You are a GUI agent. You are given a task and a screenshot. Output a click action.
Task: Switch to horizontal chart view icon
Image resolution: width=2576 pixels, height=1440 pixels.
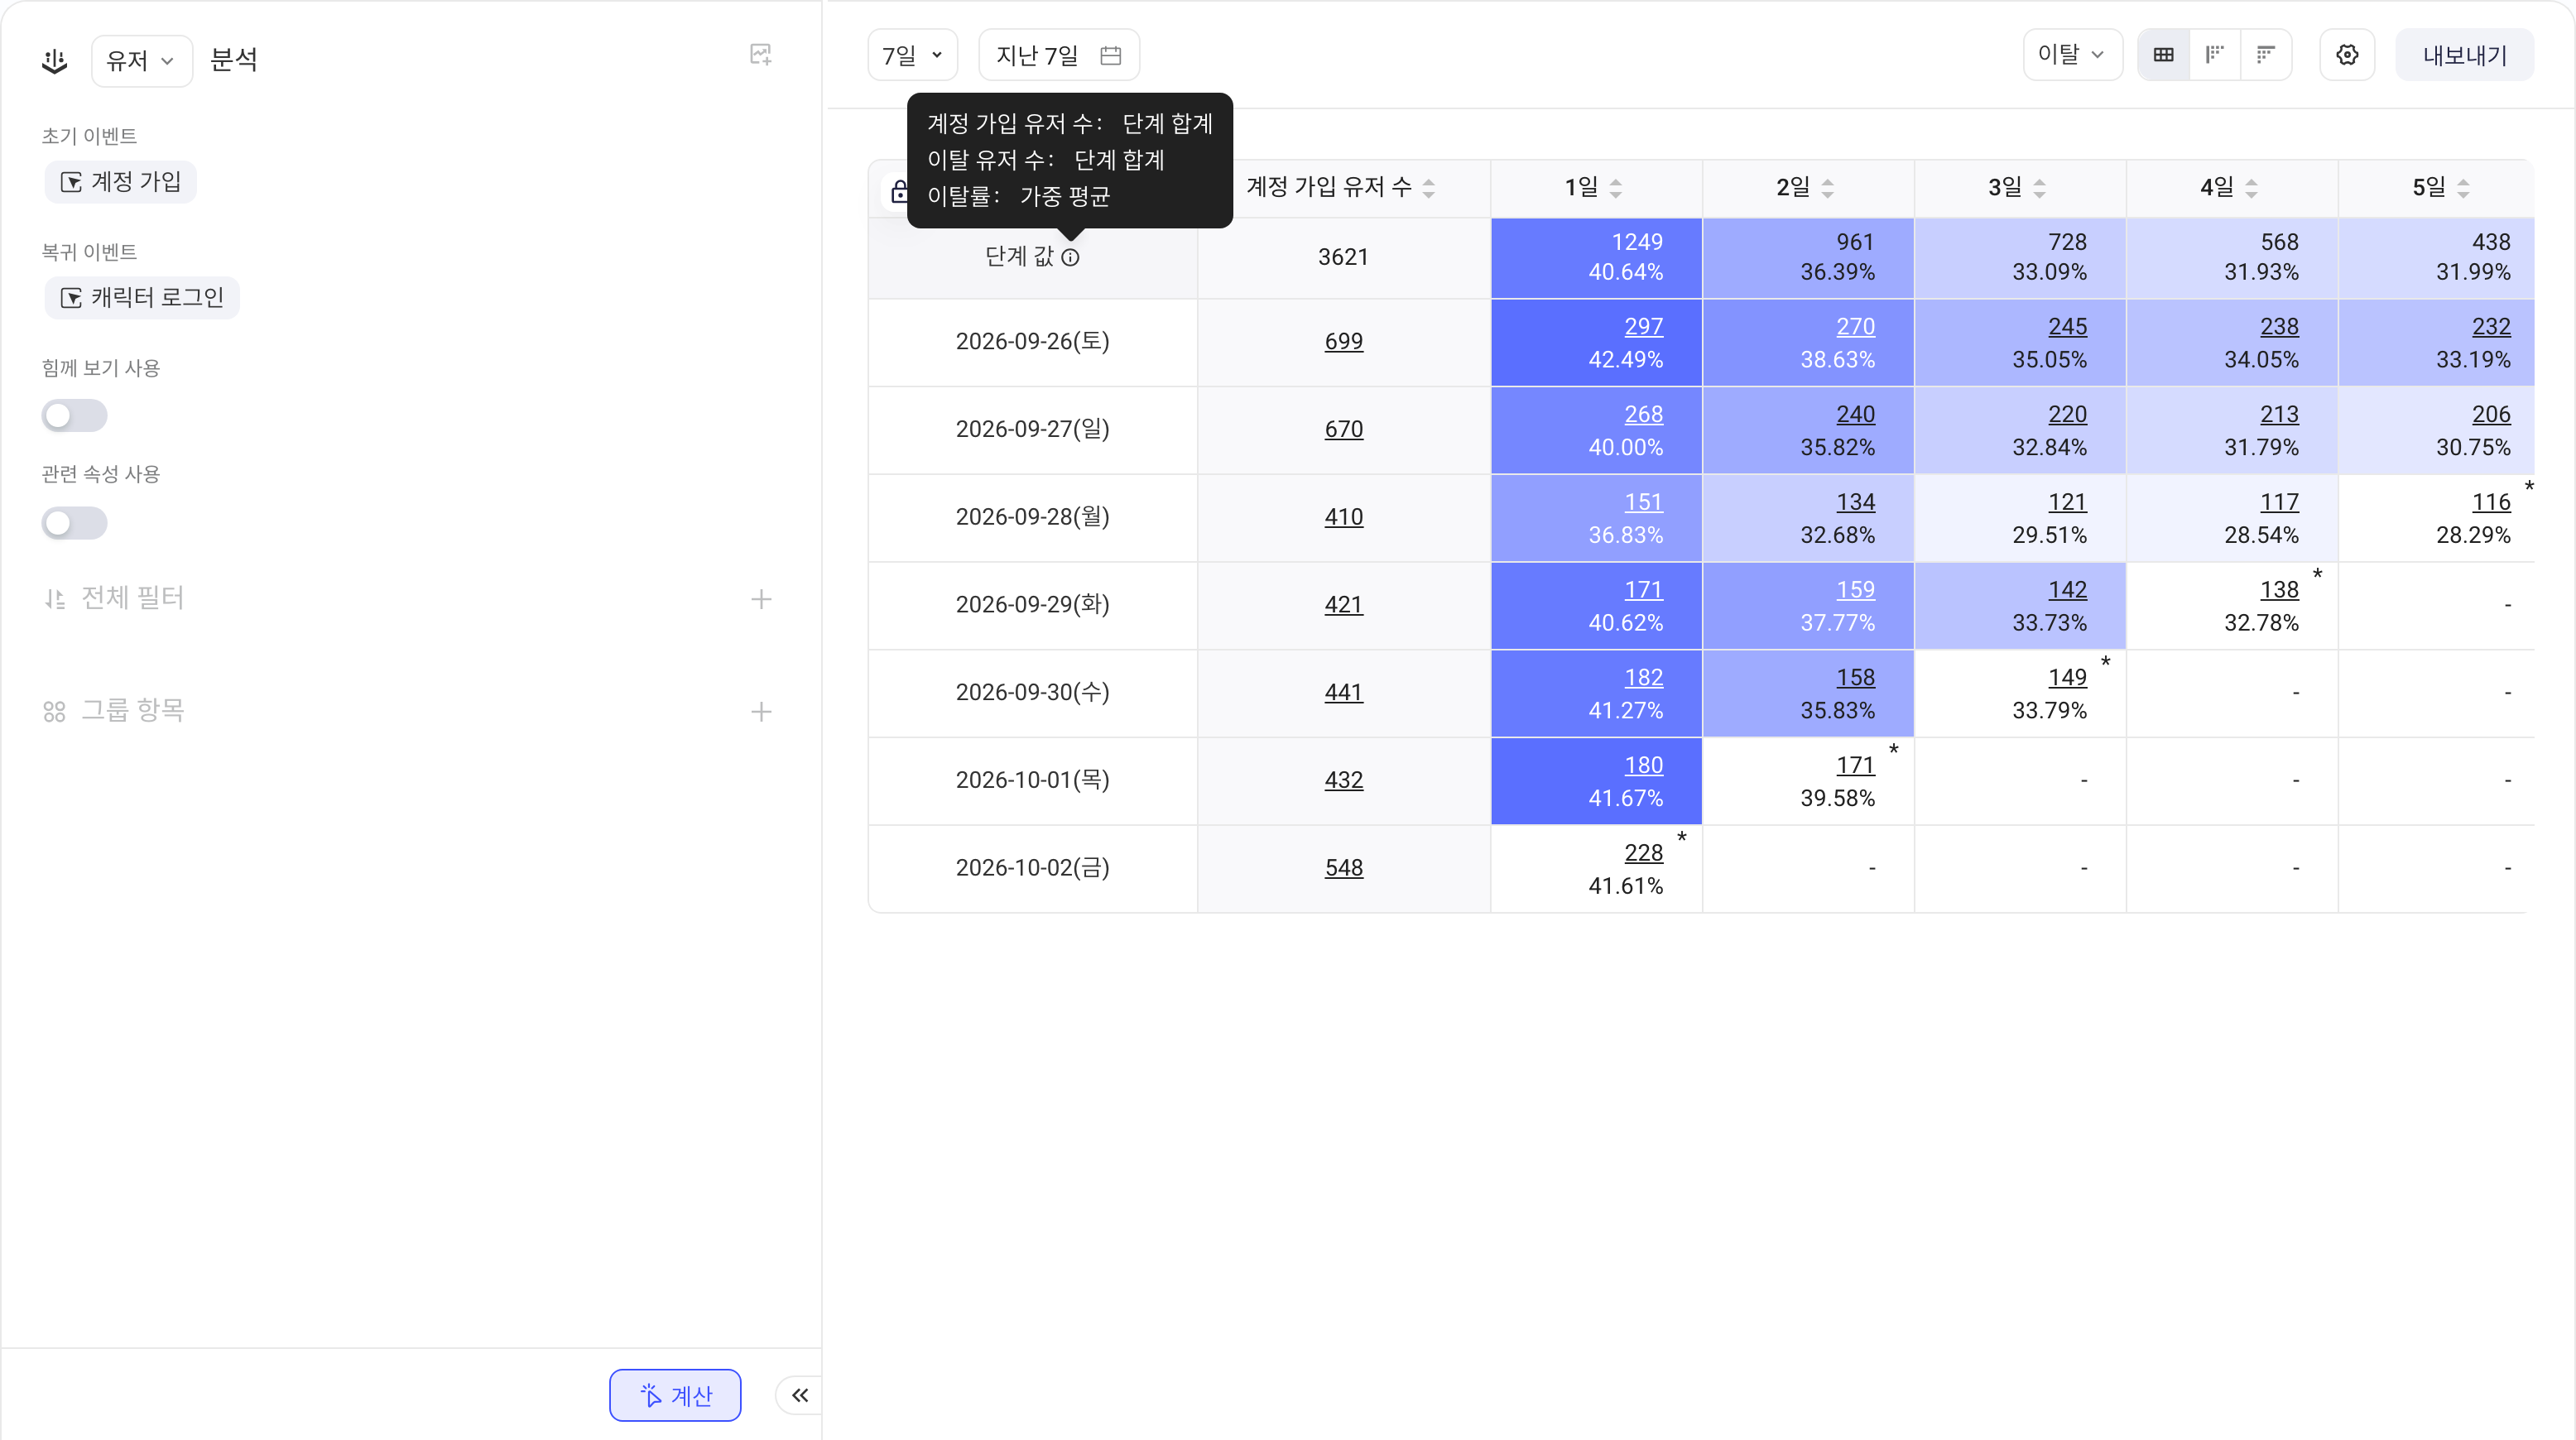[2266, 55]
